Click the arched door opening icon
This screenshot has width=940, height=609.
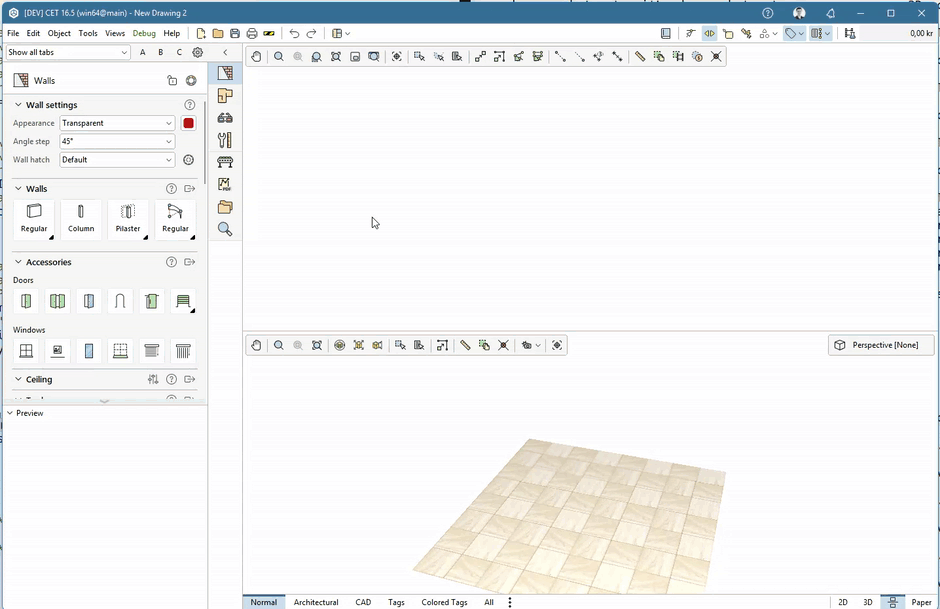[x=120, y=301]
